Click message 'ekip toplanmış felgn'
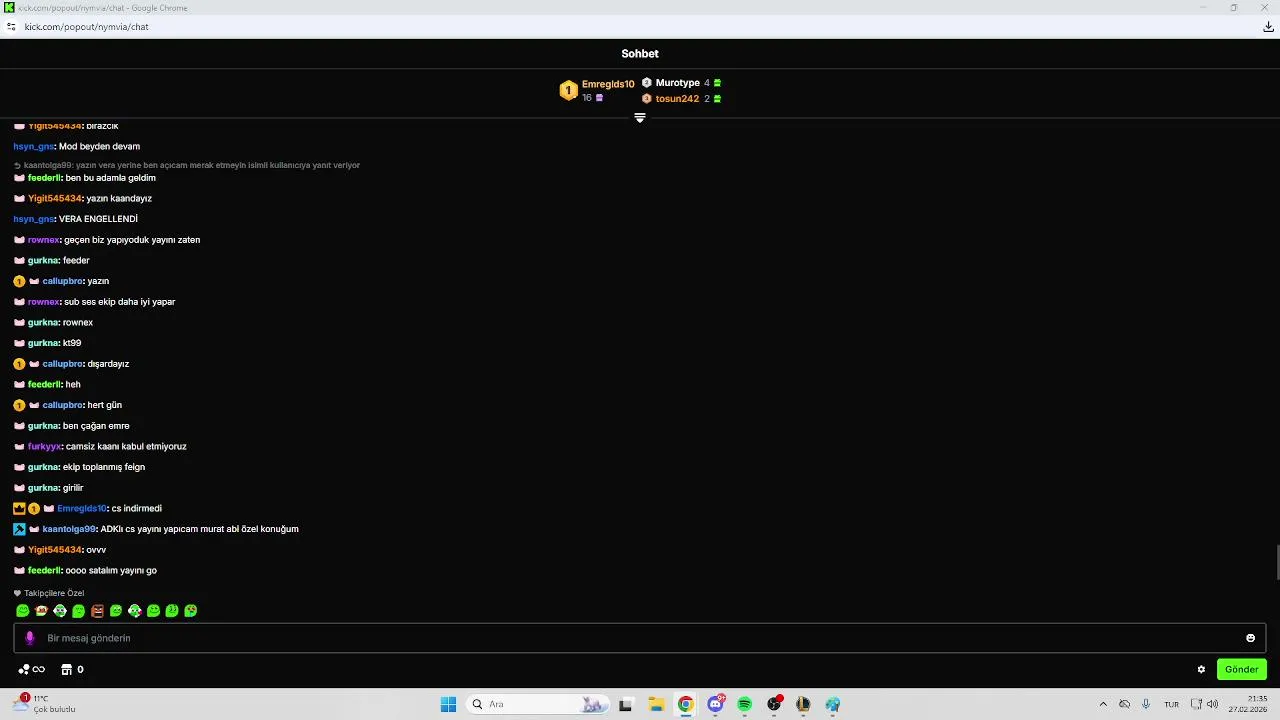This screenshot has height=720, width=1280. point(104,468)
